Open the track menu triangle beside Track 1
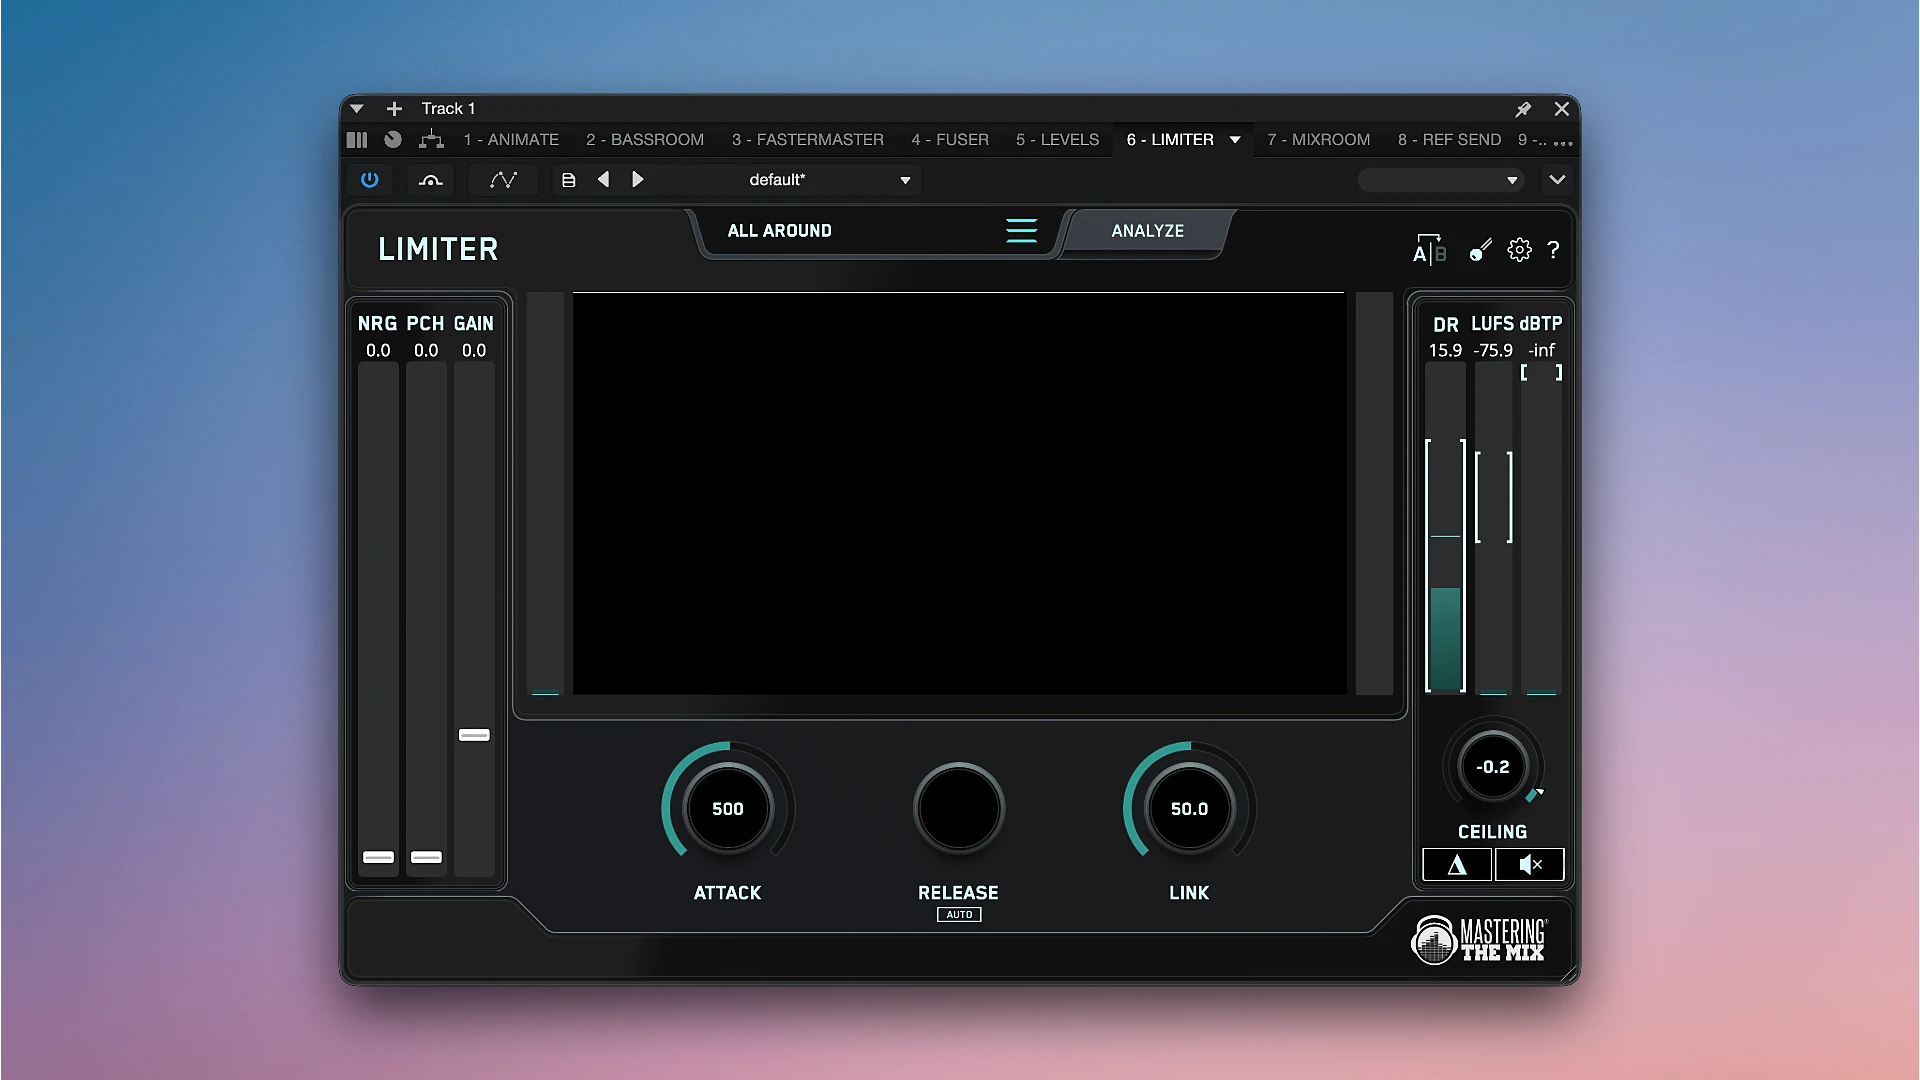Viewport: 1920px width, 1080px height. tap(357, 109)
